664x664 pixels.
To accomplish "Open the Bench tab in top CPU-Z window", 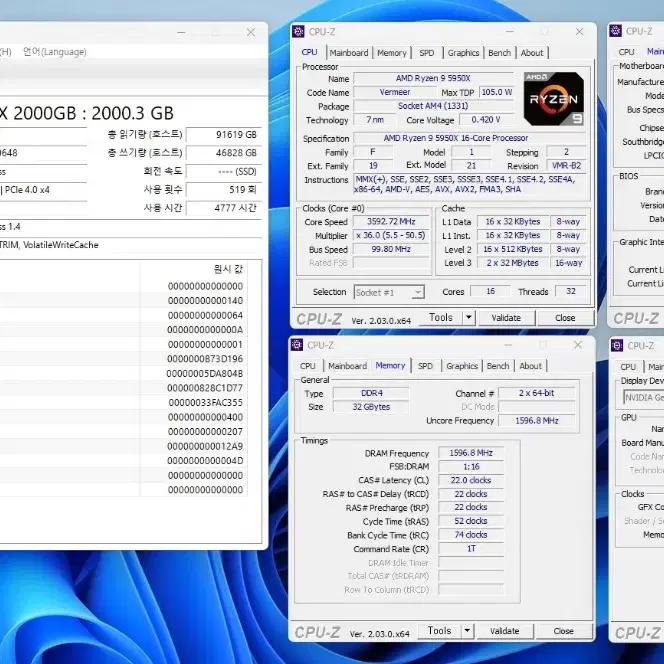I will coord(500,53).
